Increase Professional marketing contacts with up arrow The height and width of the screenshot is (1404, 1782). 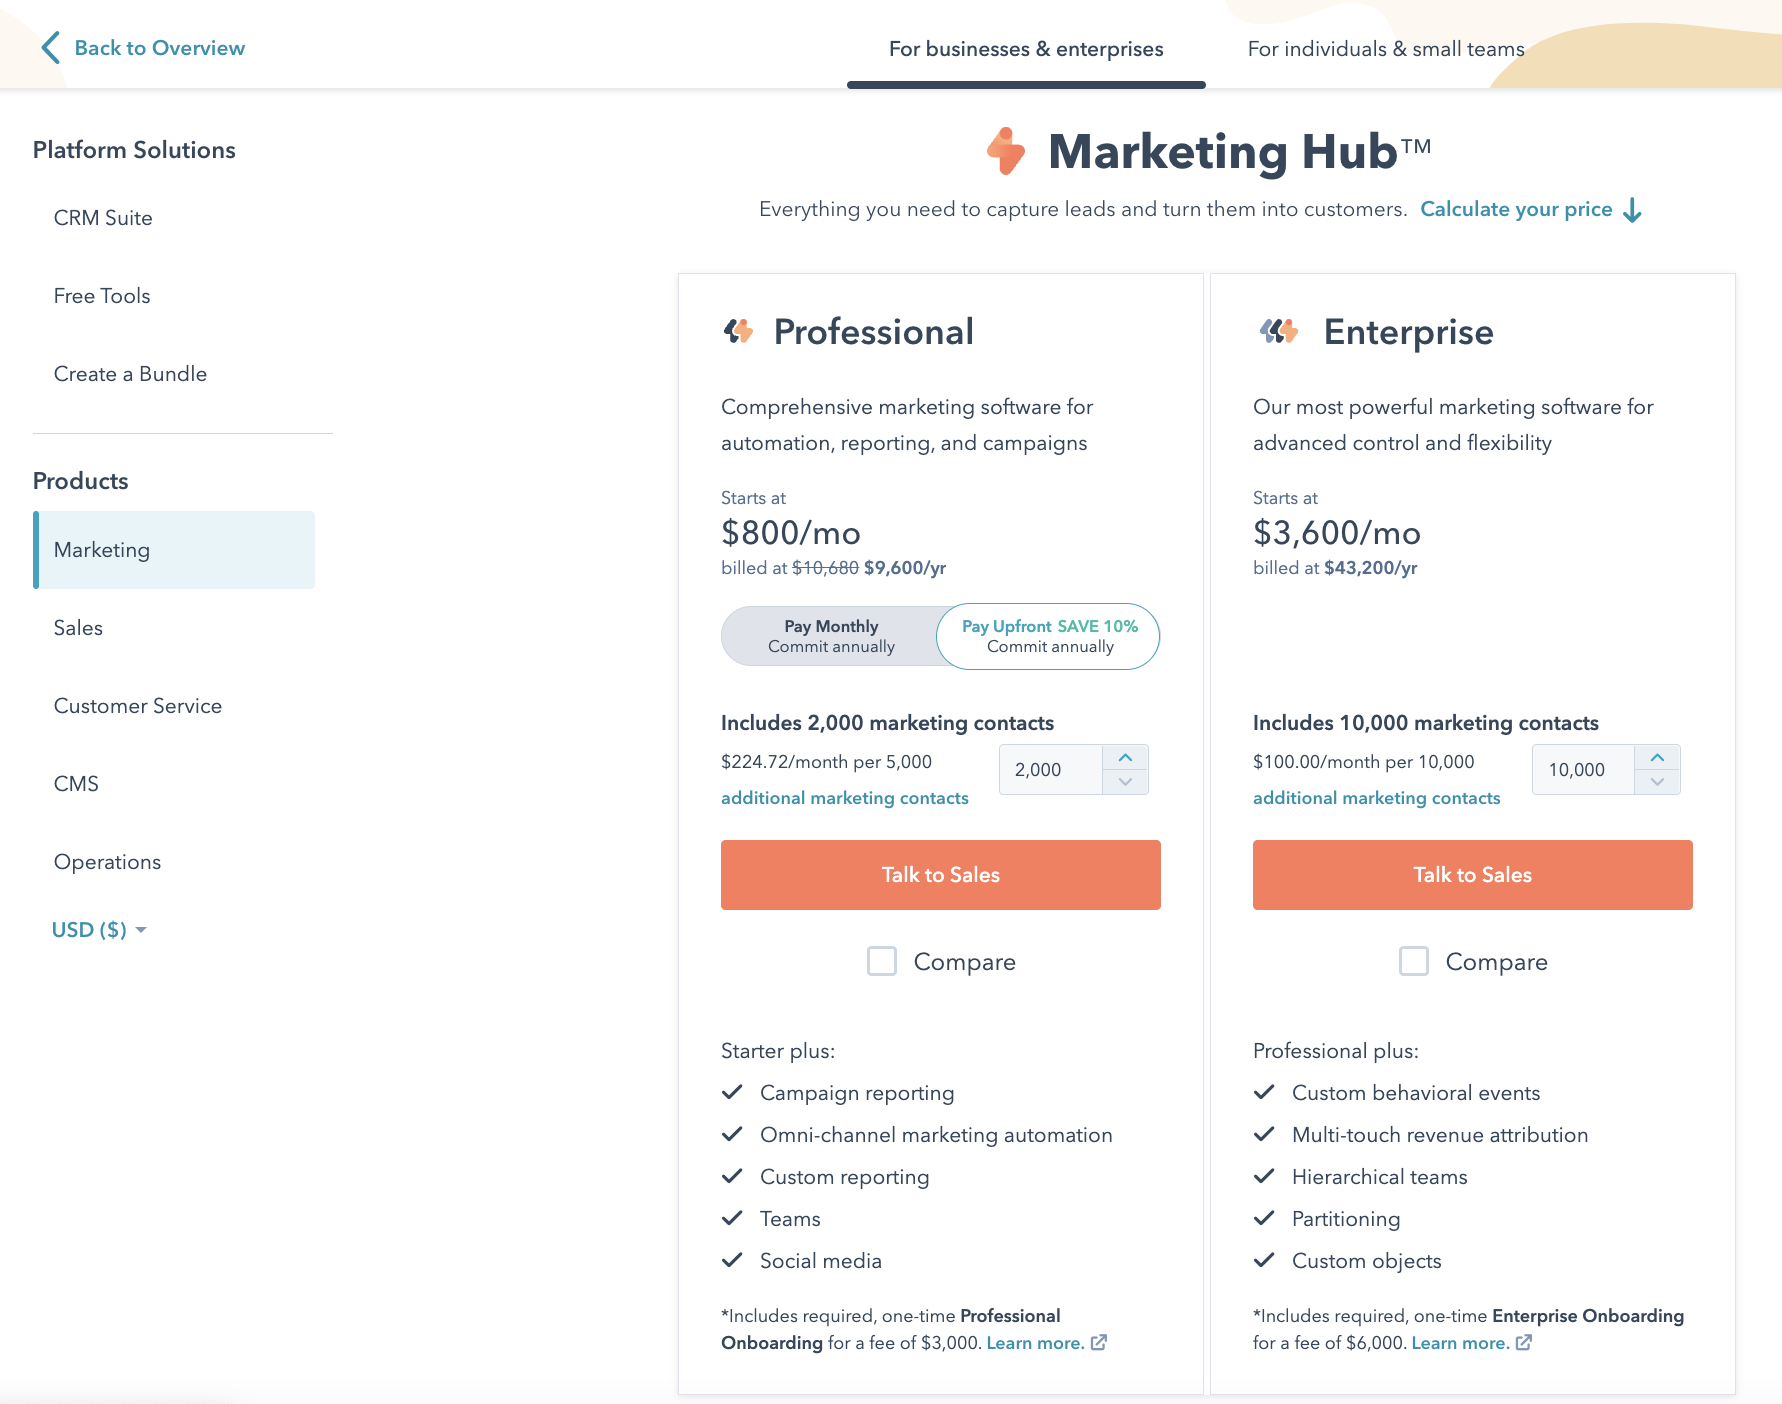(1125, 758)
